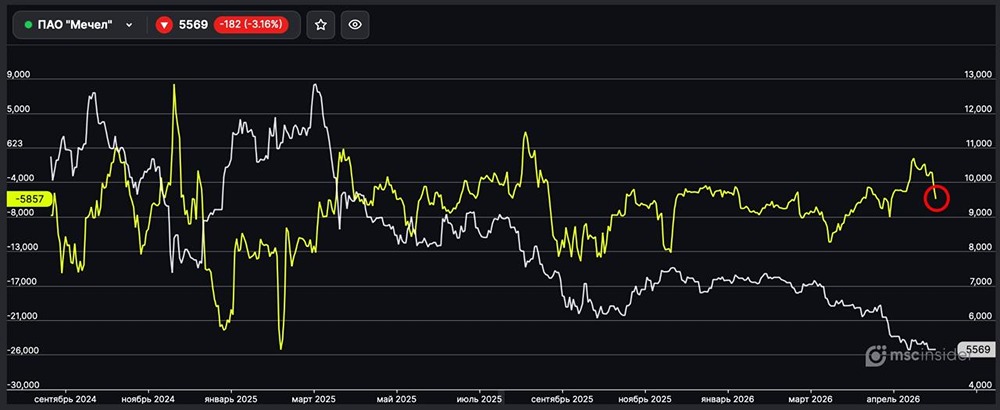This screenshot has height=410, width=1000.
Task: Click the green status dot by Мечел
Action: (28, 25)
